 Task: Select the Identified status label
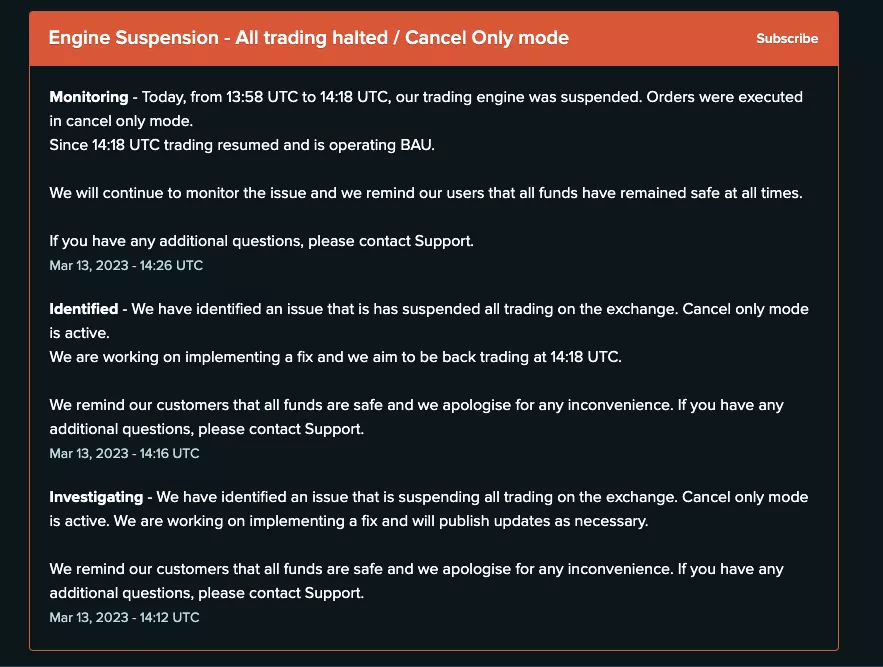tap(83, 309)
